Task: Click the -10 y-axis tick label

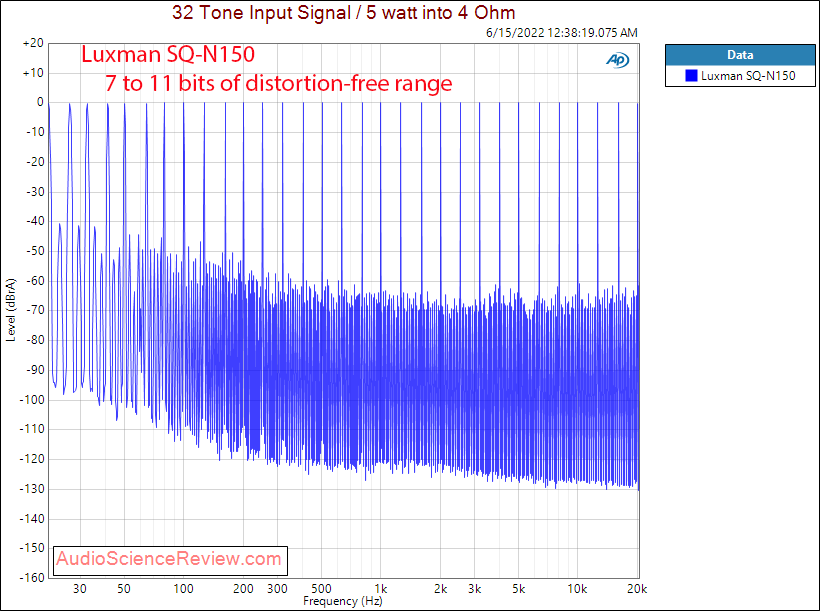Action: pos(35,132)
